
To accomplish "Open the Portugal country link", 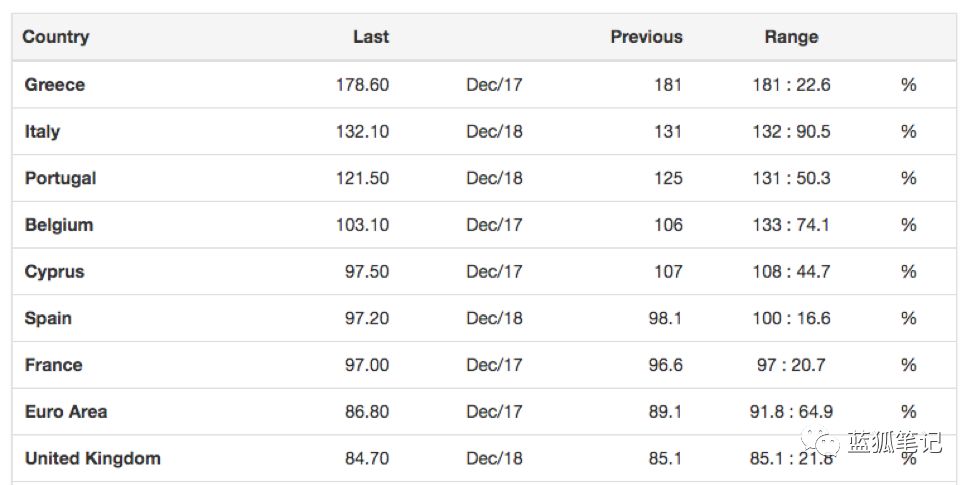I will (60, 178).
